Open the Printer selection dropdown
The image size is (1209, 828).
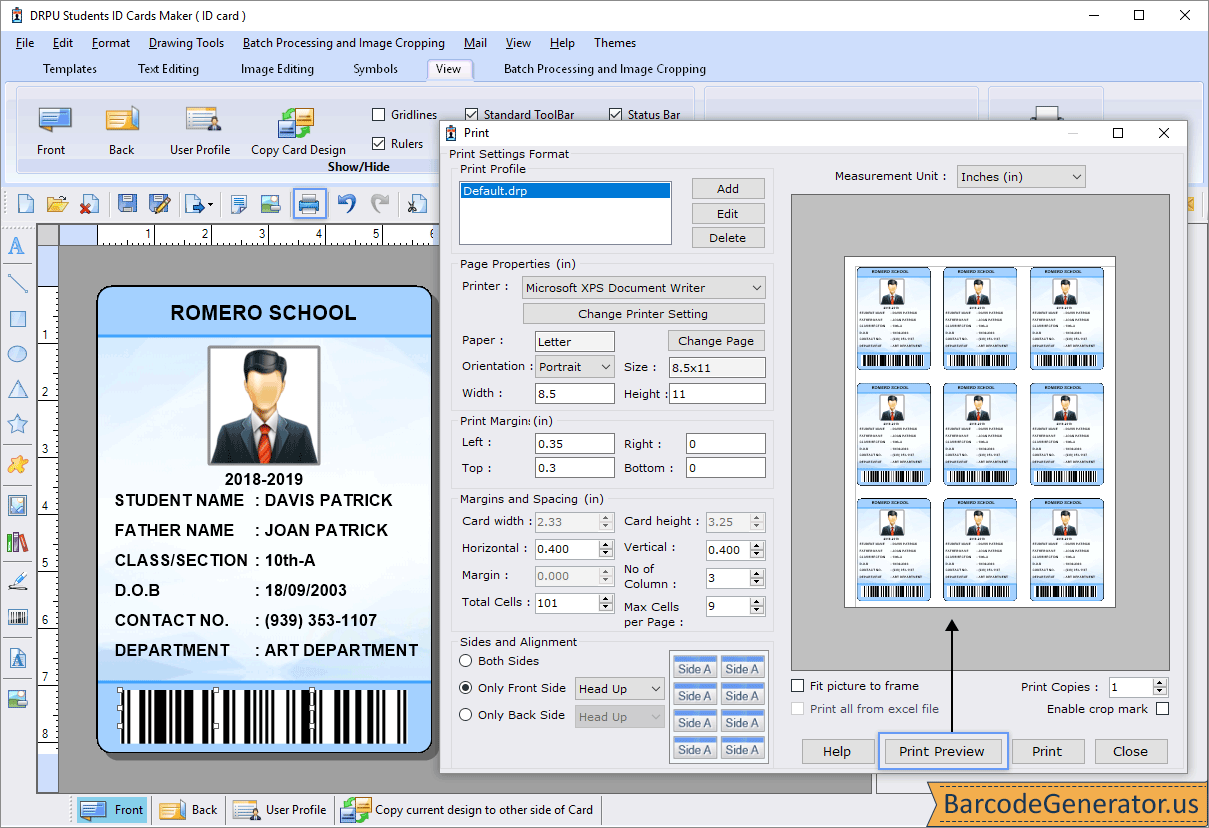(x=643, y=287)
